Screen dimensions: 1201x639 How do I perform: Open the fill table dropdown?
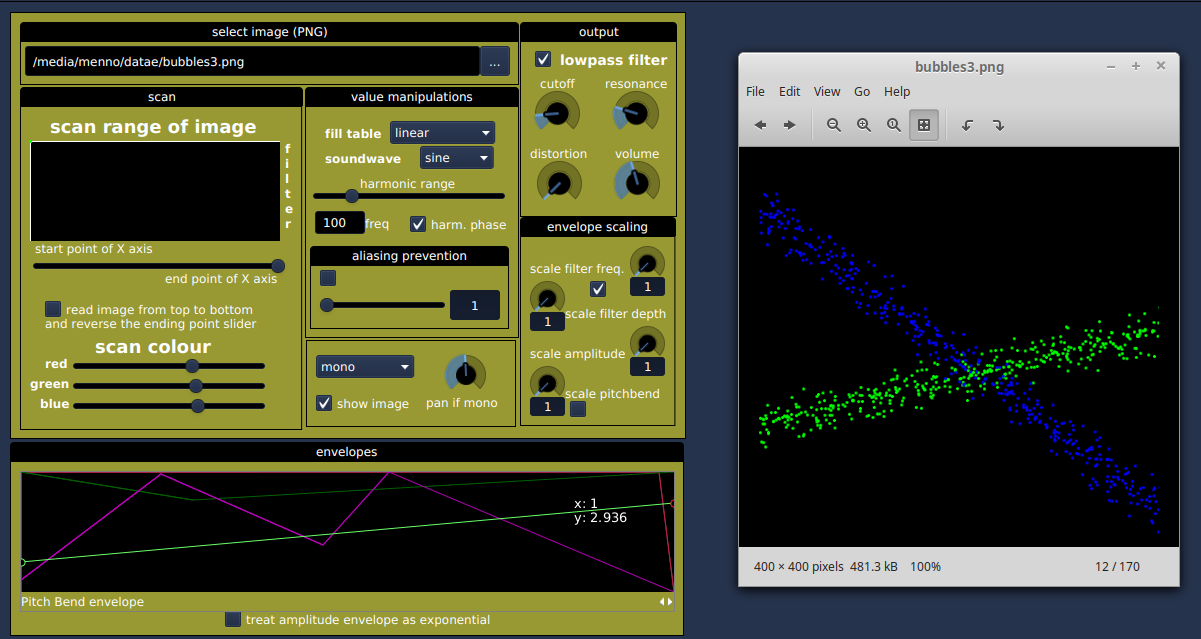click(442, 133)
